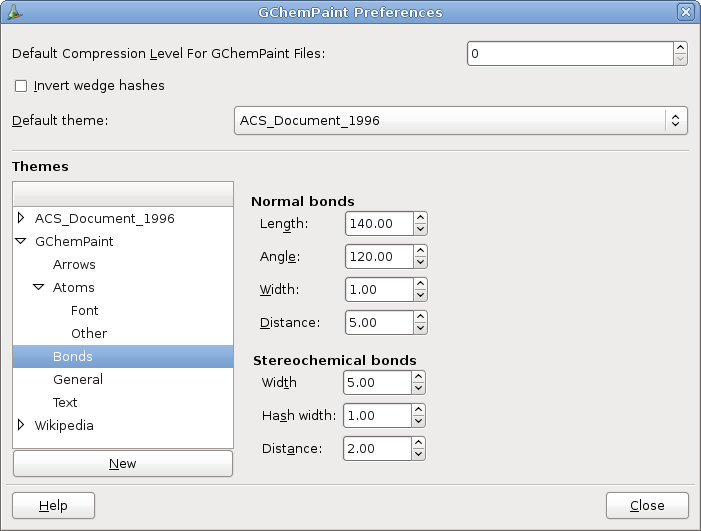Collapse the GChemPaint theme node

(21, 241)
